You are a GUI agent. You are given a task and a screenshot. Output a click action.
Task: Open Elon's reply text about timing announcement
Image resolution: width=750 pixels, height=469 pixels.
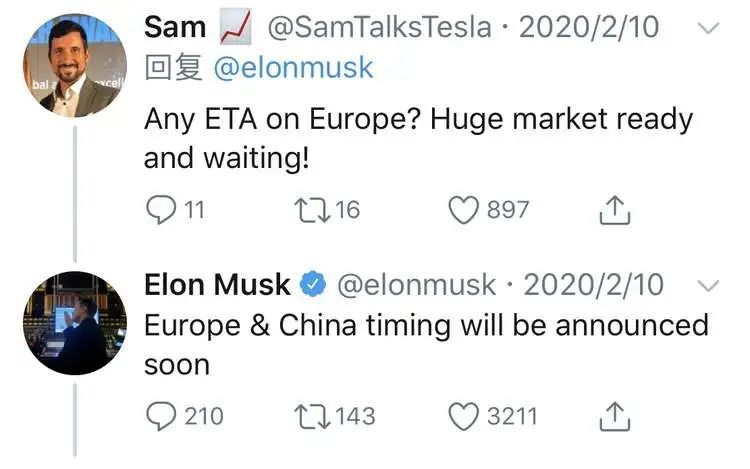426,345
